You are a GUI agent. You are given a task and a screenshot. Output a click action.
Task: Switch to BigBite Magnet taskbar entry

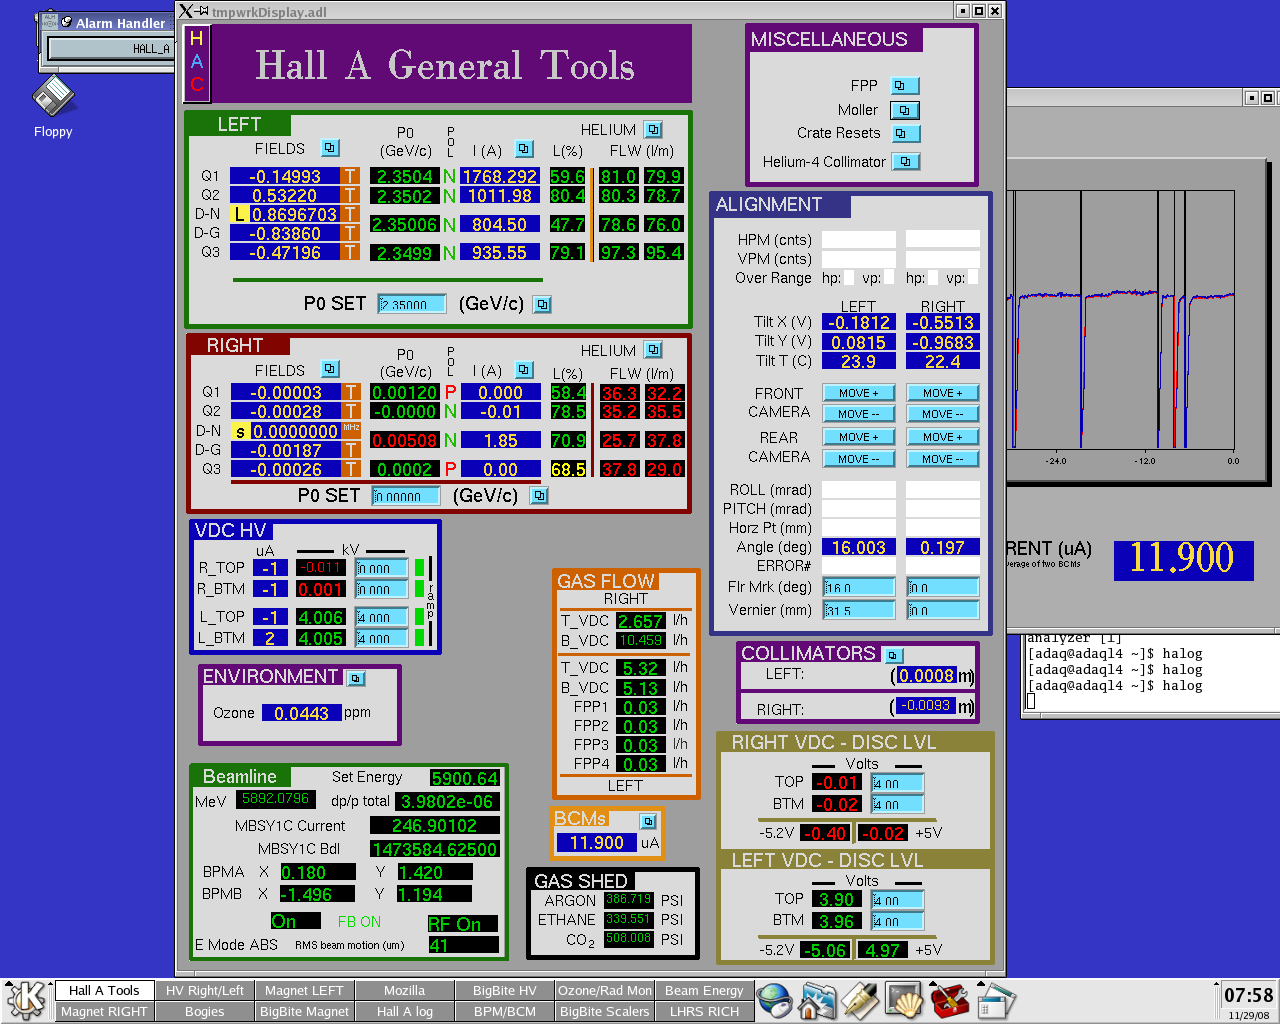click(x=305, y=1011)
